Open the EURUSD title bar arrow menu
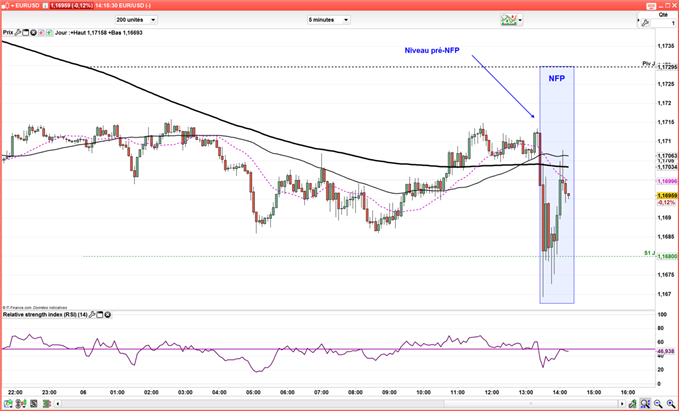Image resolution: width=679 pixels, height=411 pixels. coord(12,6)
